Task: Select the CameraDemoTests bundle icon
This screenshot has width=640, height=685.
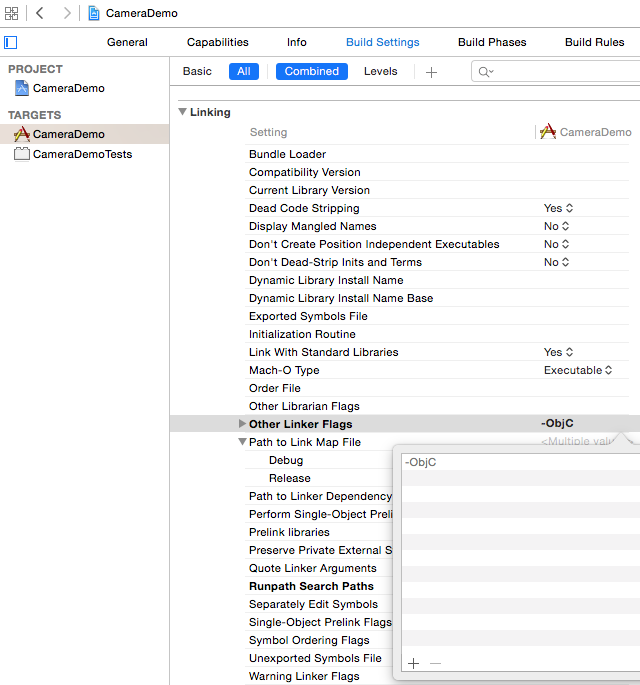Action: pos(22,154)
